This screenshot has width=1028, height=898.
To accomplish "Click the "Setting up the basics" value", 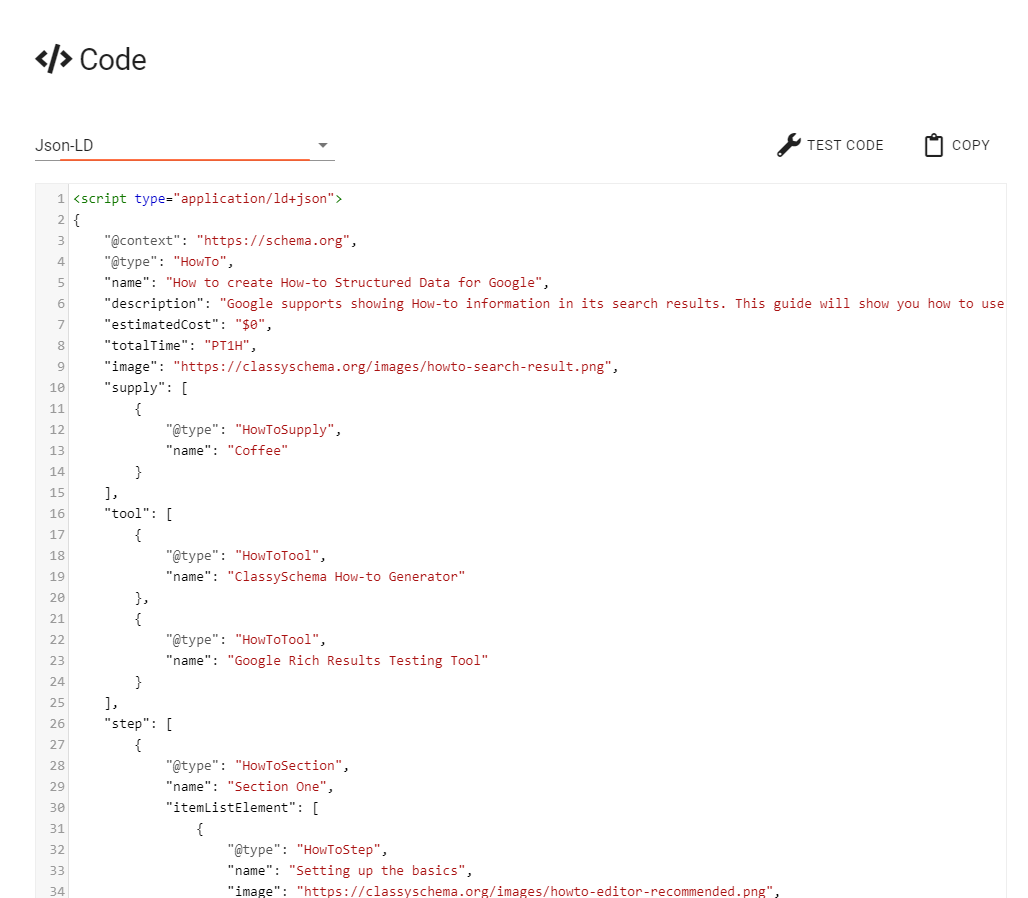I will [377, 870].
